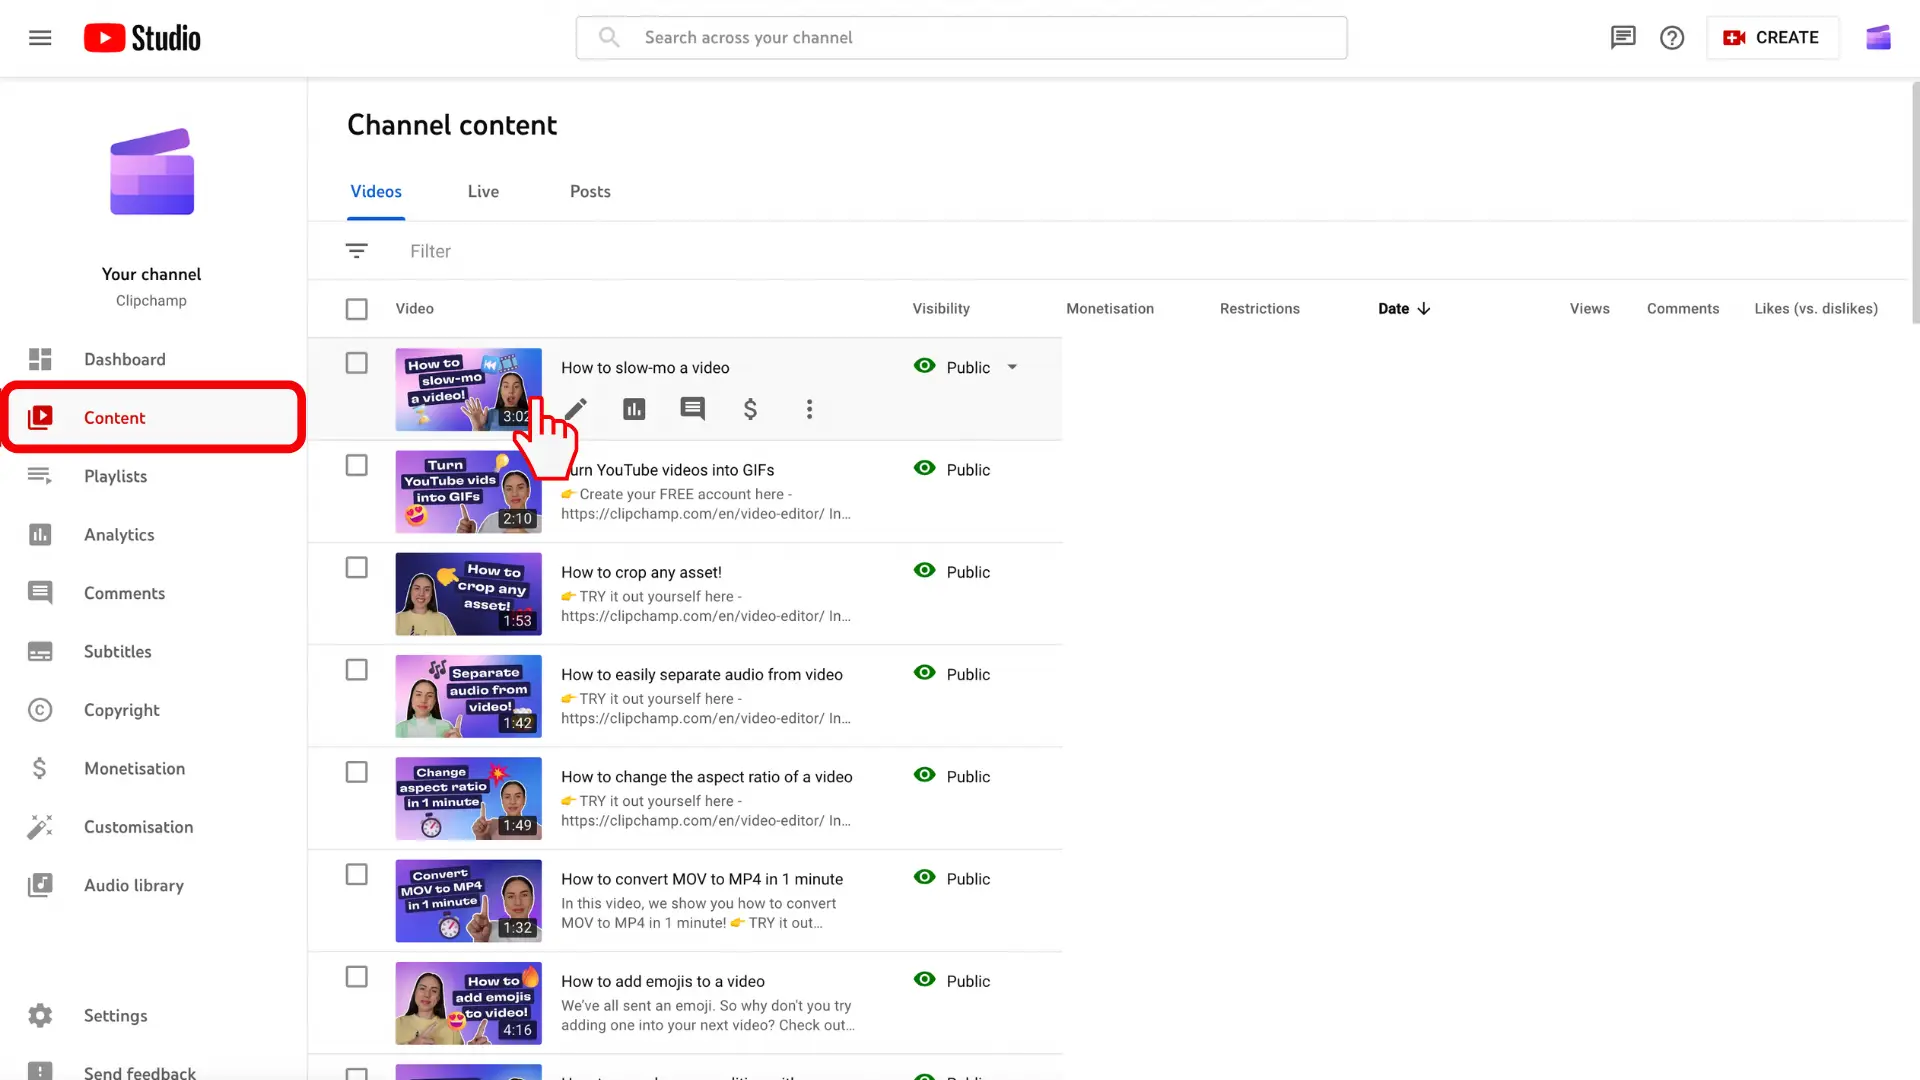Click the Copyright icon in sidebar
Screen dimensions: 1920x1080
[40, 709]
